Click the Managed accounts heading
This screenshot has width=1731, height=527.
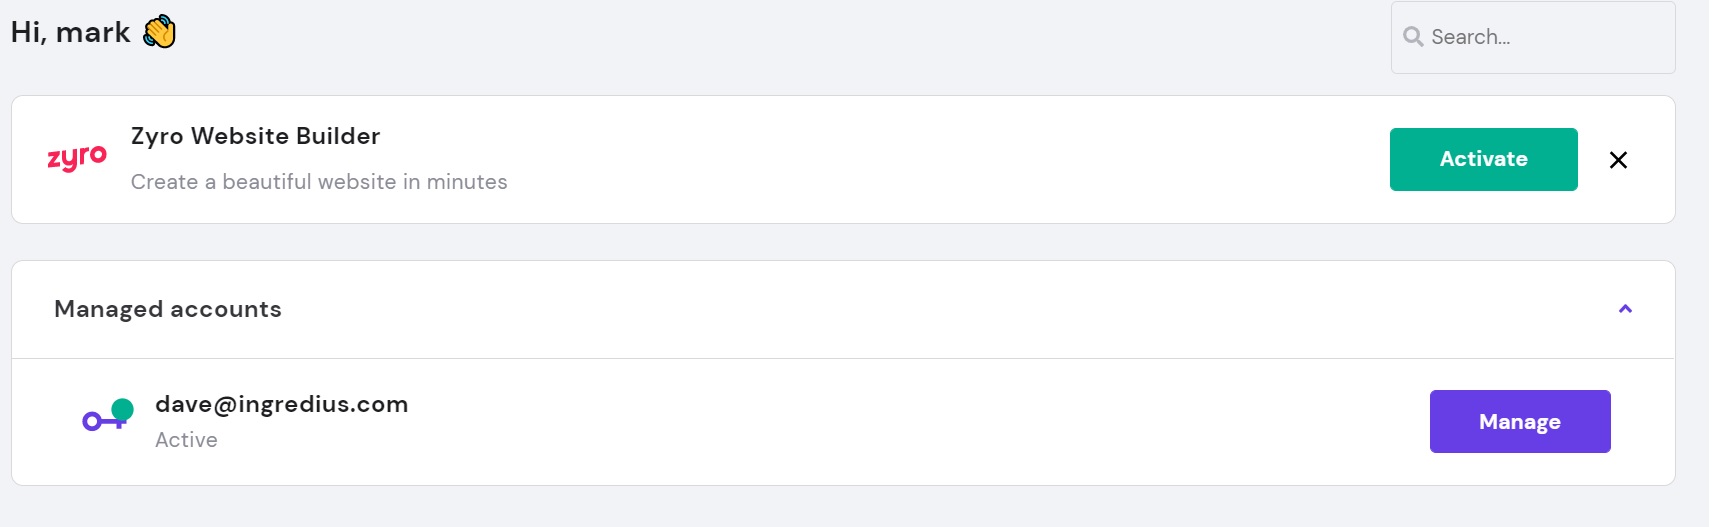click(x=168, y=309)
